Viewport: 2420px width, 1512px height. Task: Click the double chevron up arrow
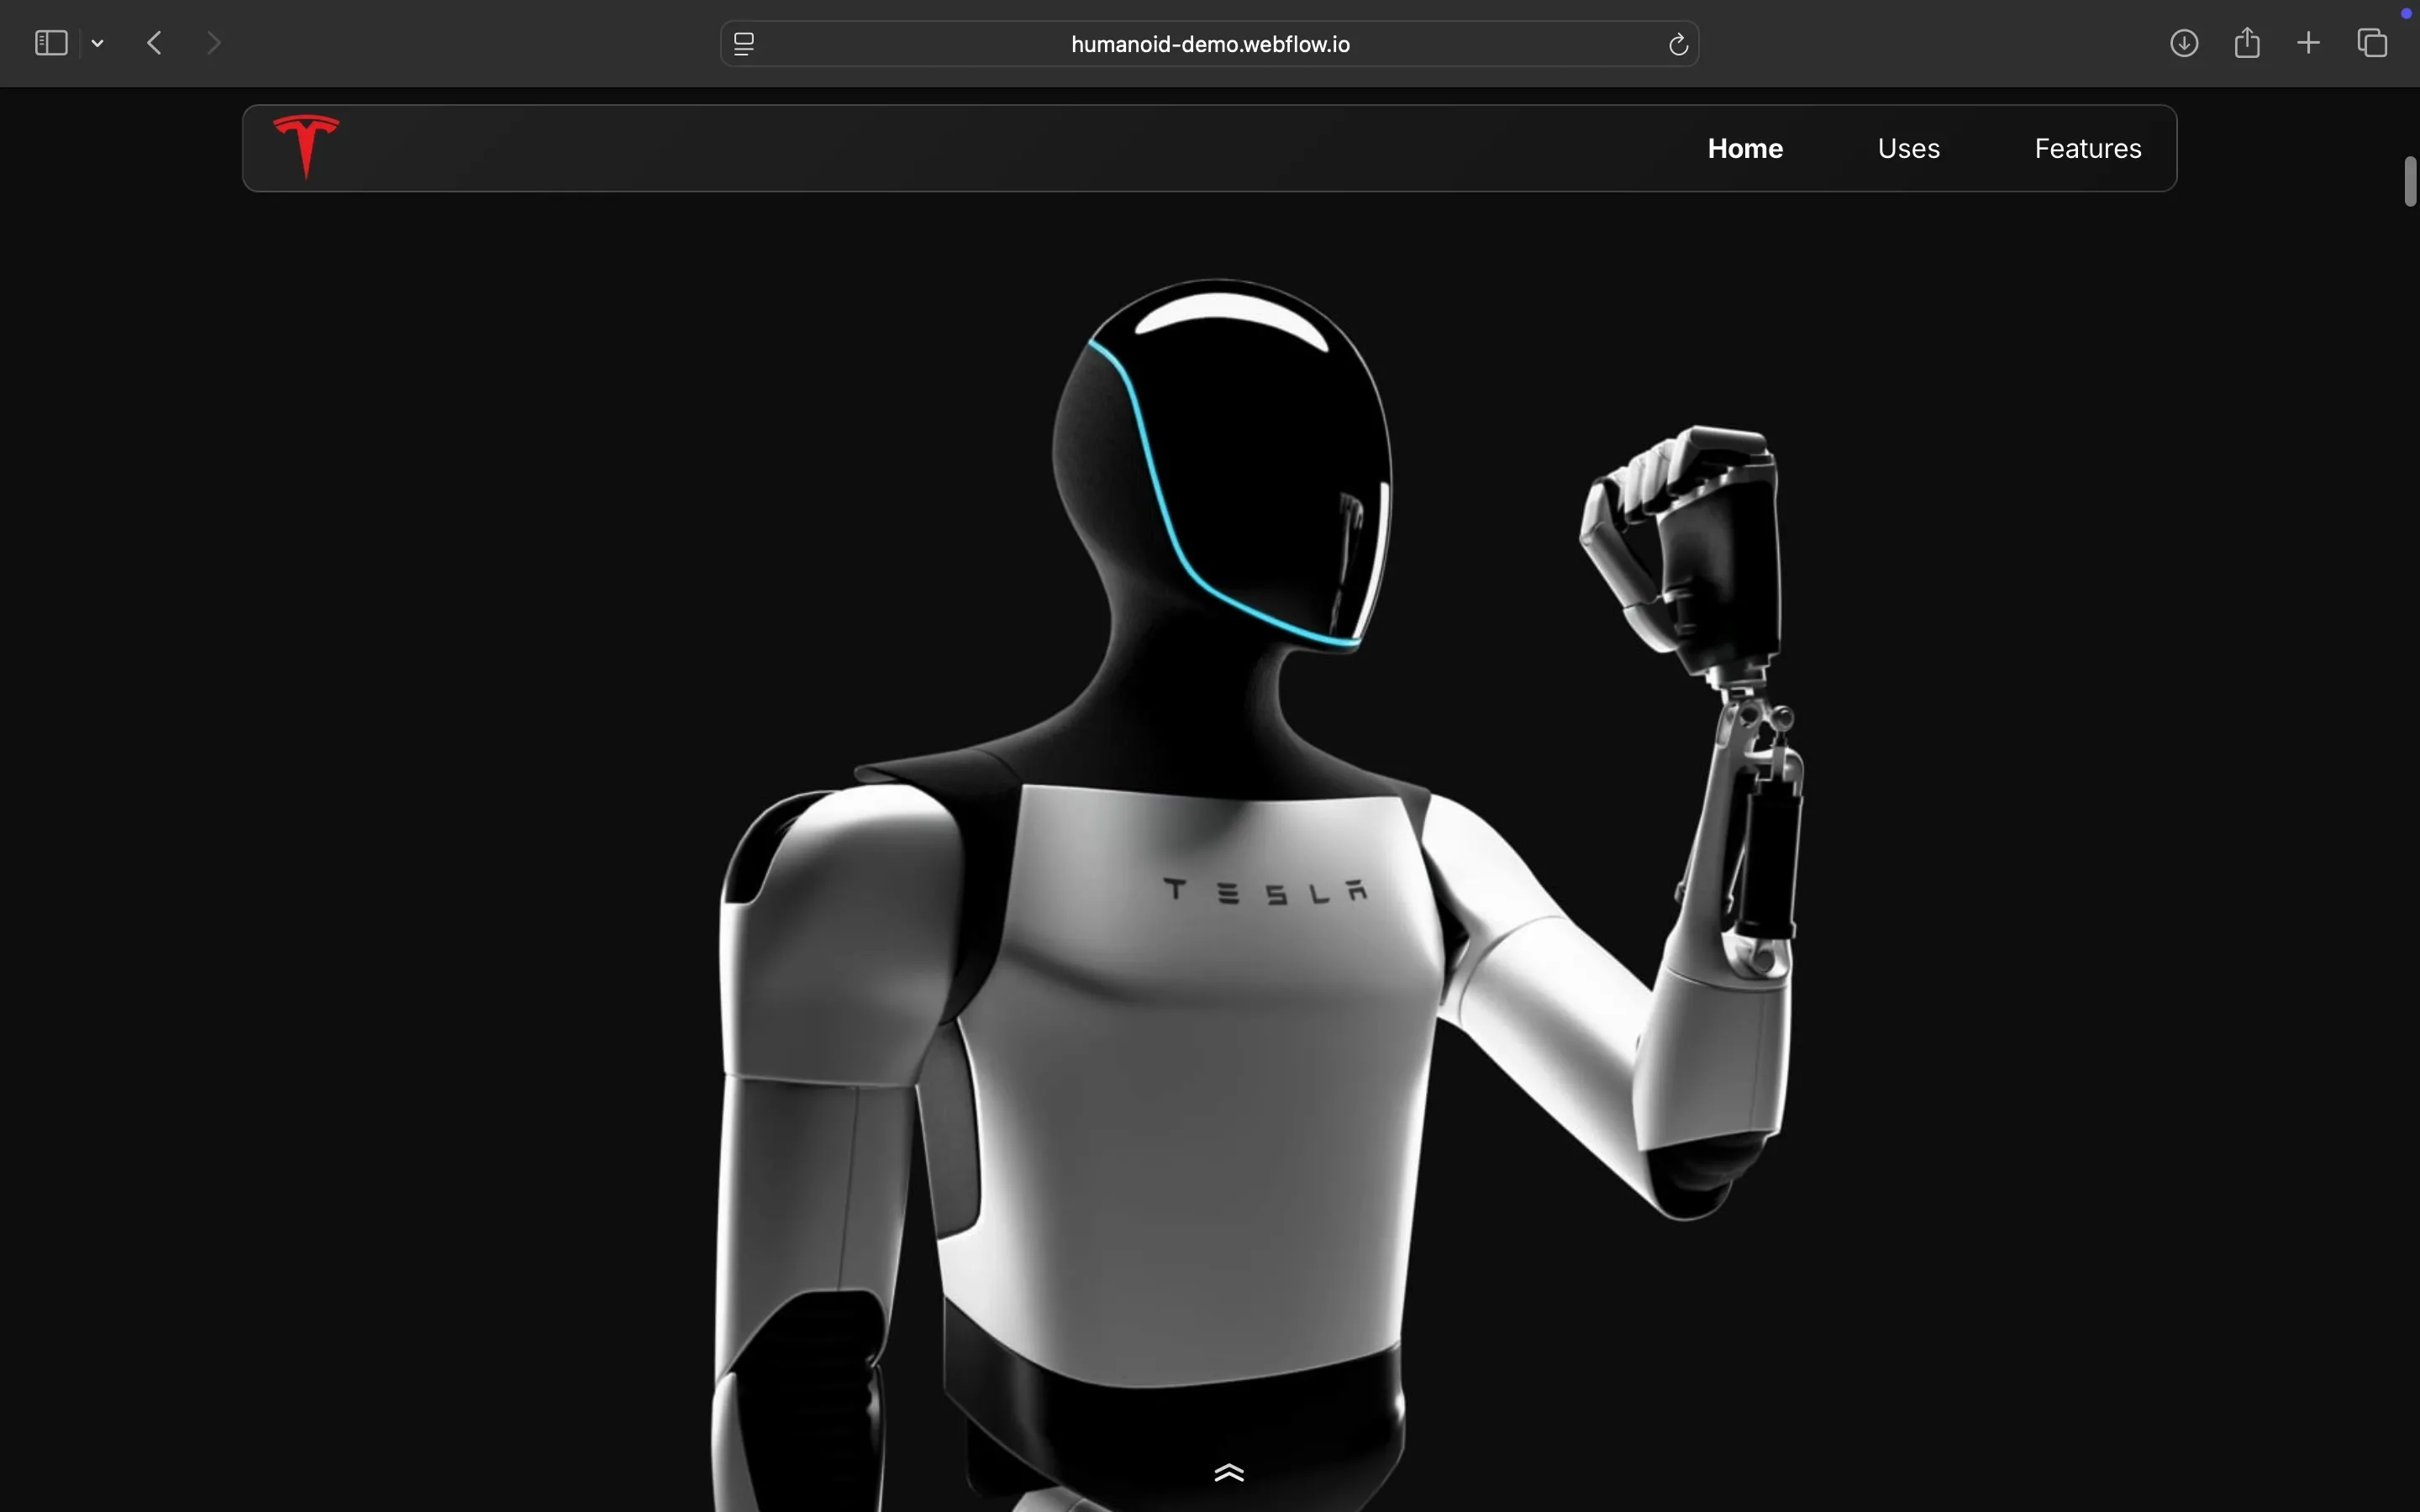pos(1229,1472)
